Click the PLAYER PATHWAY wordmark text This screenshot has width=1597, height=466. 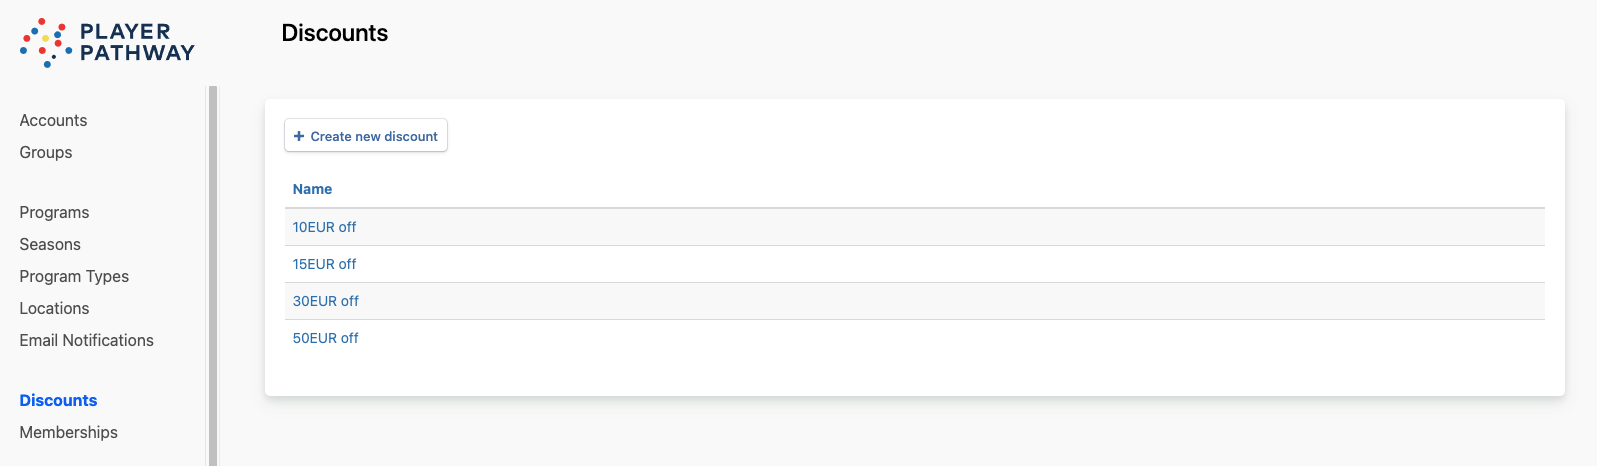tap(137, 42)
